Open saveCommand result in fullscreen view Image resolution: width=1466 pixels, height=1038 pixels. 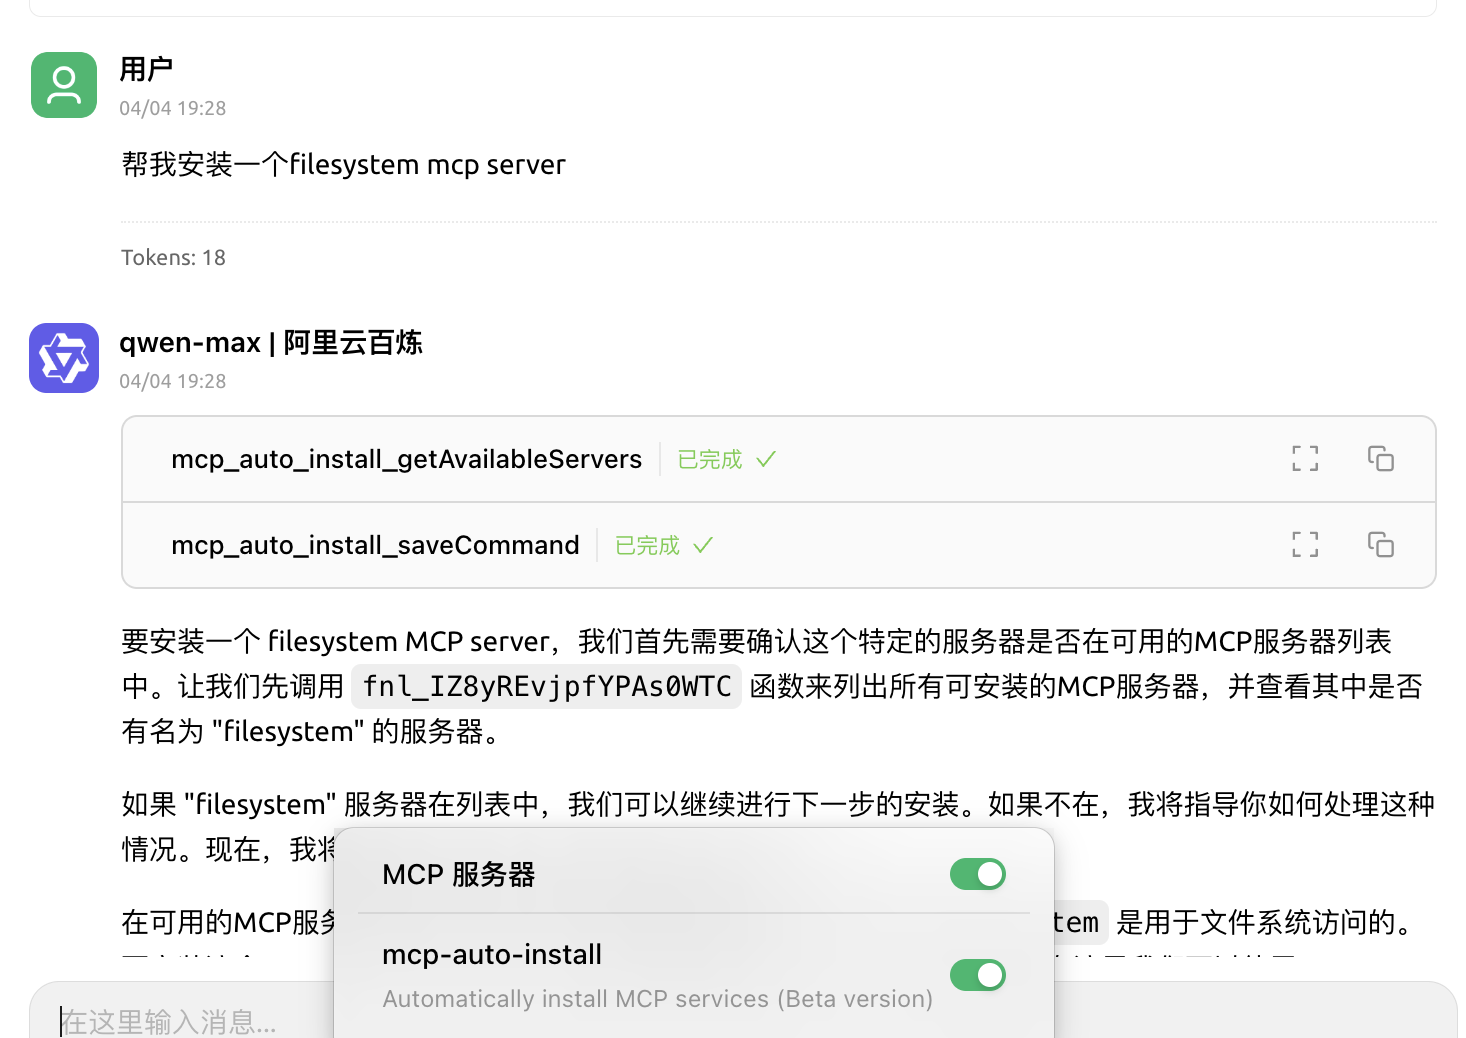click(1305, 545)
